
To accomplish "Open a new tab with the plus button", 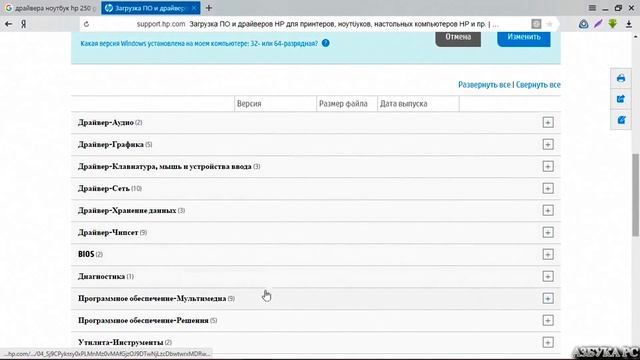I will [x=209, y=8].
